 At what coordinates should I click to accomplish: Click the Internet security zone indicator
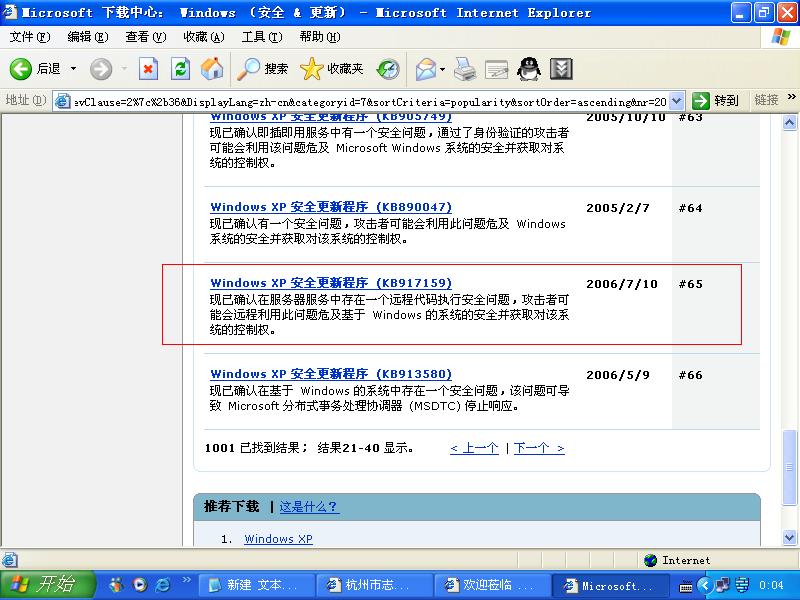pos(677,560)
